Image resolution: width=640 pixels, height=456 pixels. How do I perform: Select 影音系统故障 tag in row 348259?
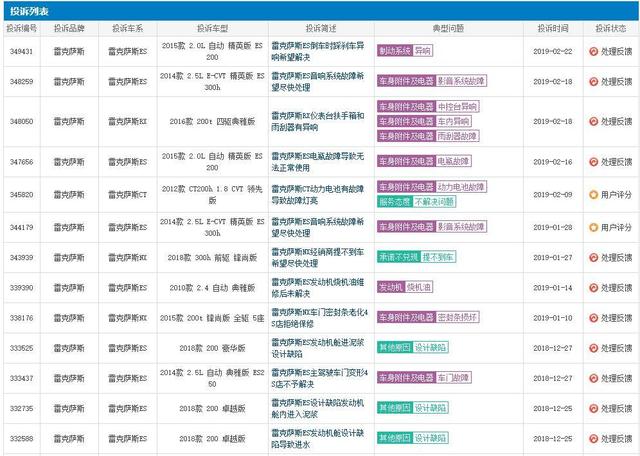[432, 81]
